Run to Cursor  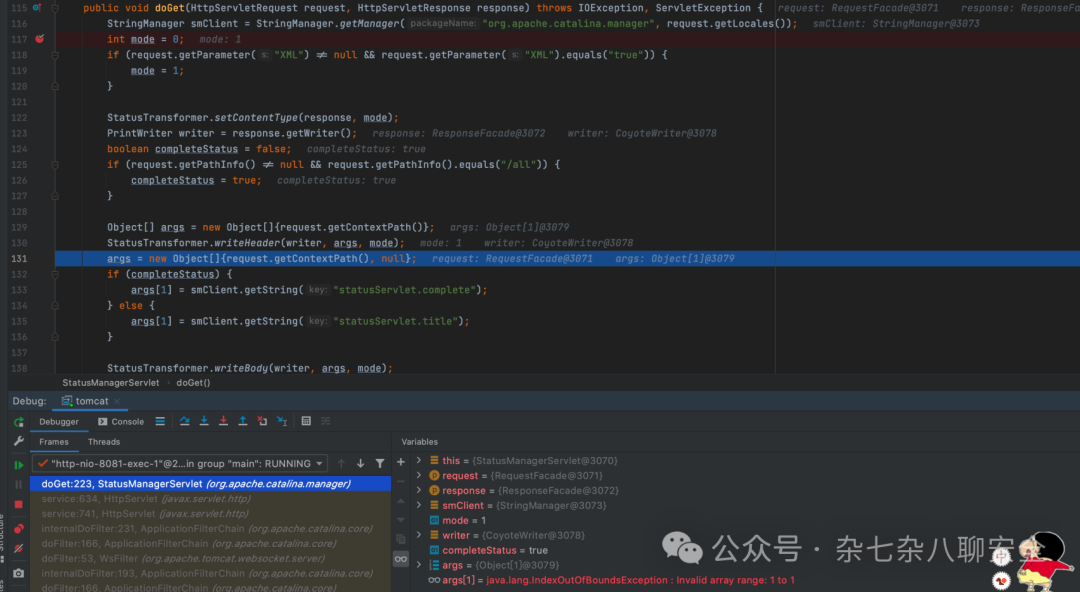click(282, 421)
